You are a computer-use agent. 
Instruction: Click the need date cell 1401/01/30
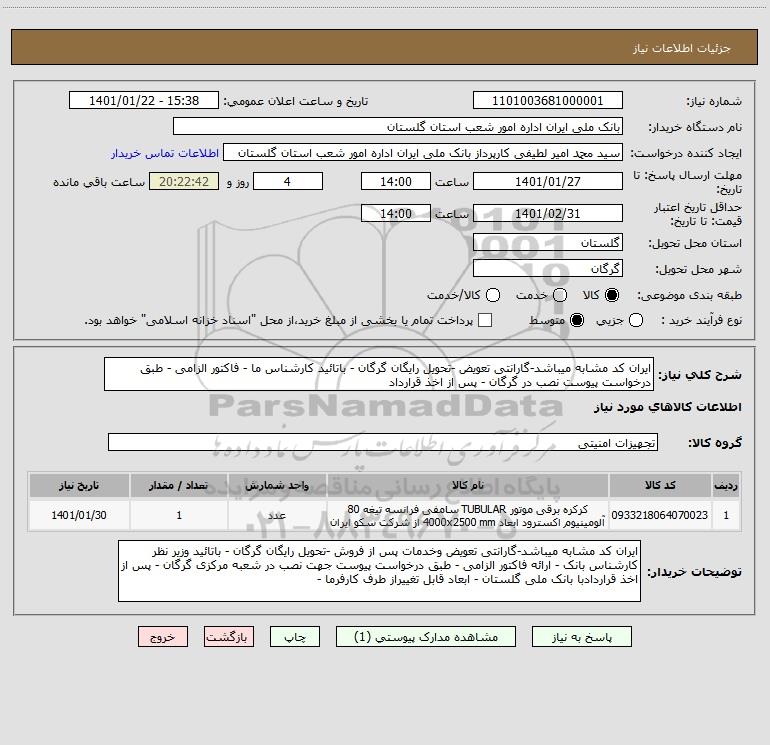coord(79,515)
